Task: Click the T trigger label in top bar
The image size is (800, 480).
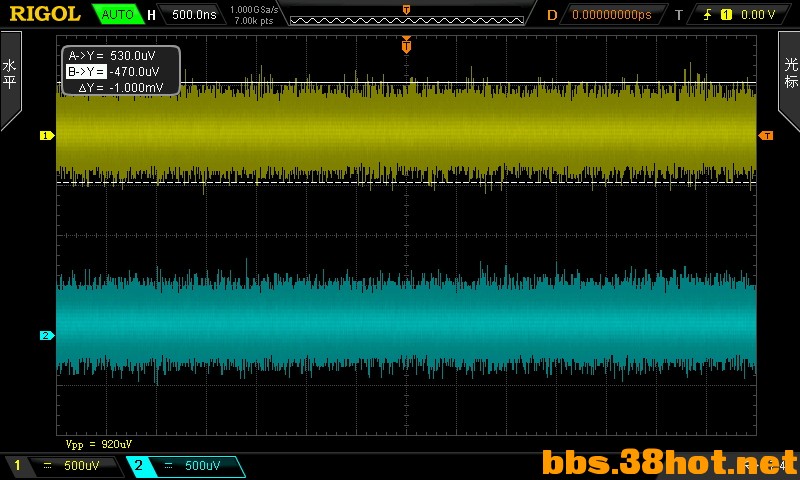Action: [x=679, y=15]
